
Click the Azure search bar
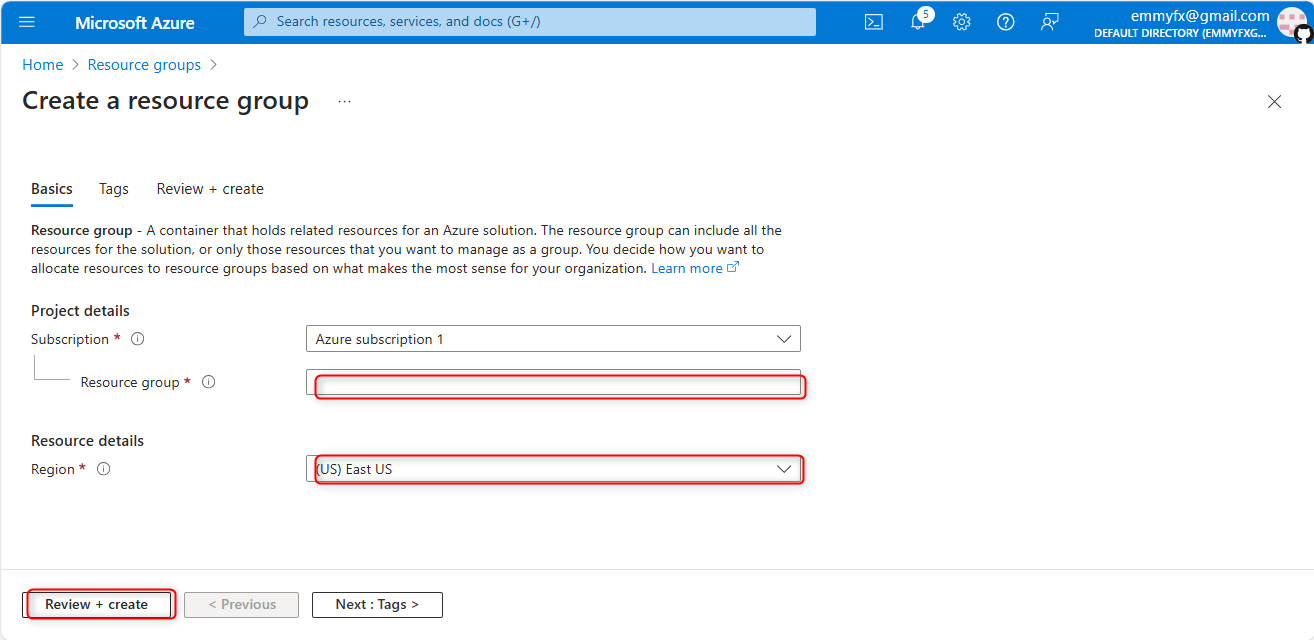(530, 22)
